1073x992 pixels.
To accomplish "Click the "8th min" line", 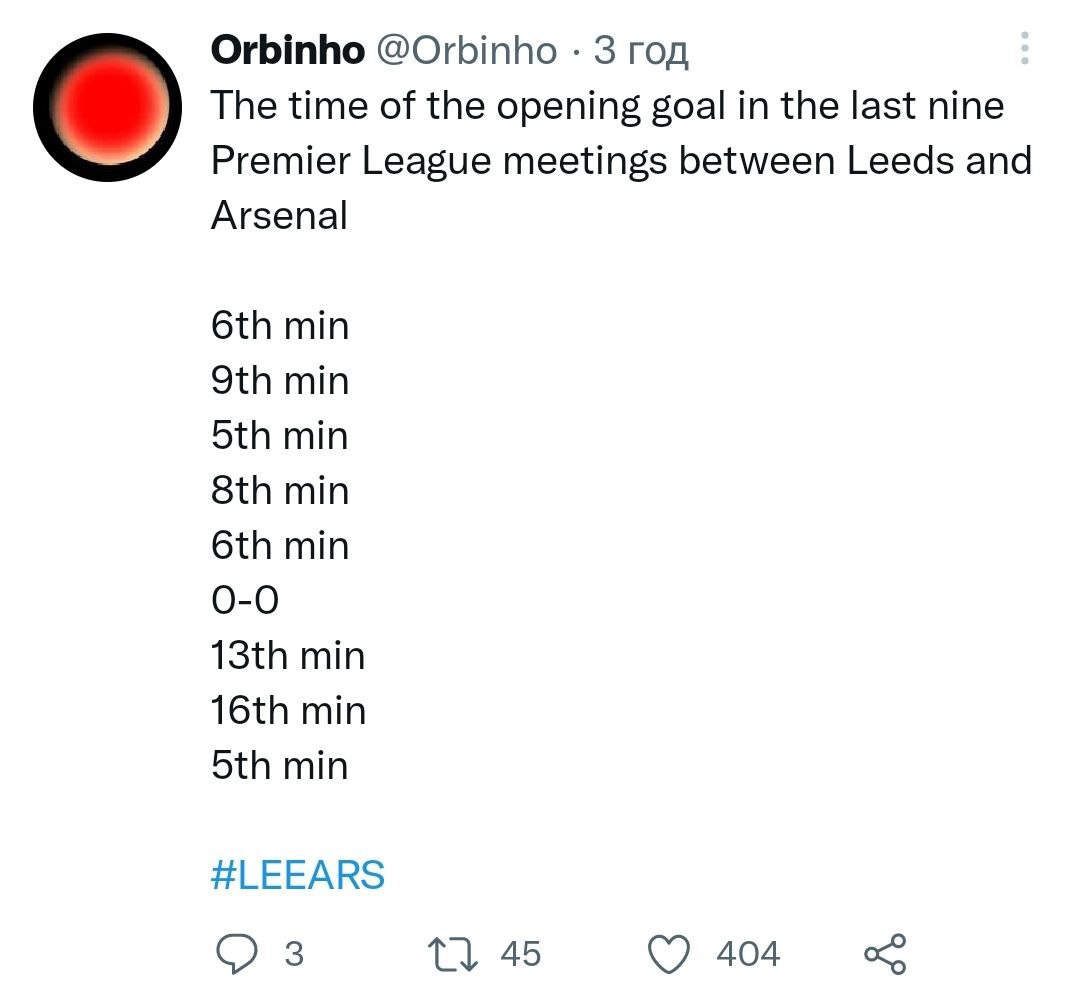I will [280, 491].
